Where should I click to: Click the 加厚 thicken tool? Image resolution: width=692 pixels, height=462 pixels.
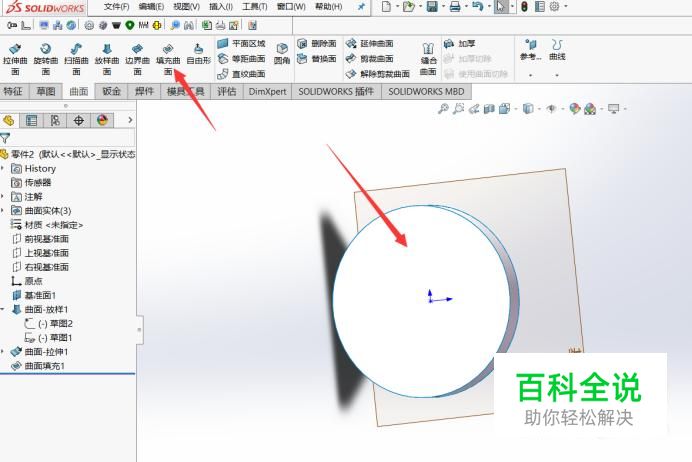pos(459,43)
